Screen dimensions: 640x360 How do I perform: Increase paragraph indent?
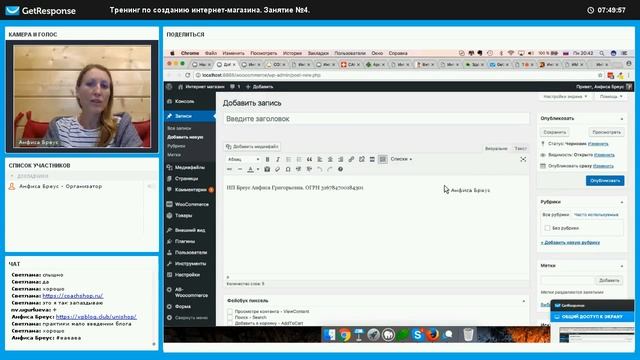point(309,169)
